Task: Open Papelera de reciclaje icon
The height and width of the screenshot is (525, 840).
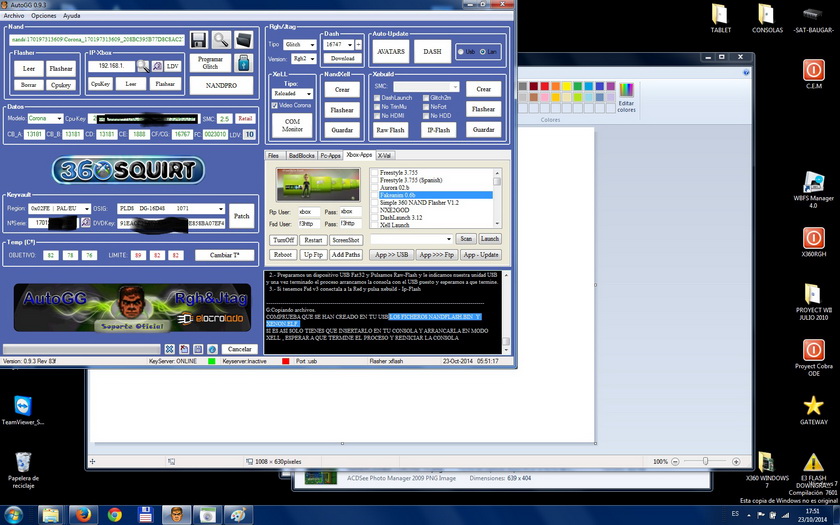Action: click(23, 470)
